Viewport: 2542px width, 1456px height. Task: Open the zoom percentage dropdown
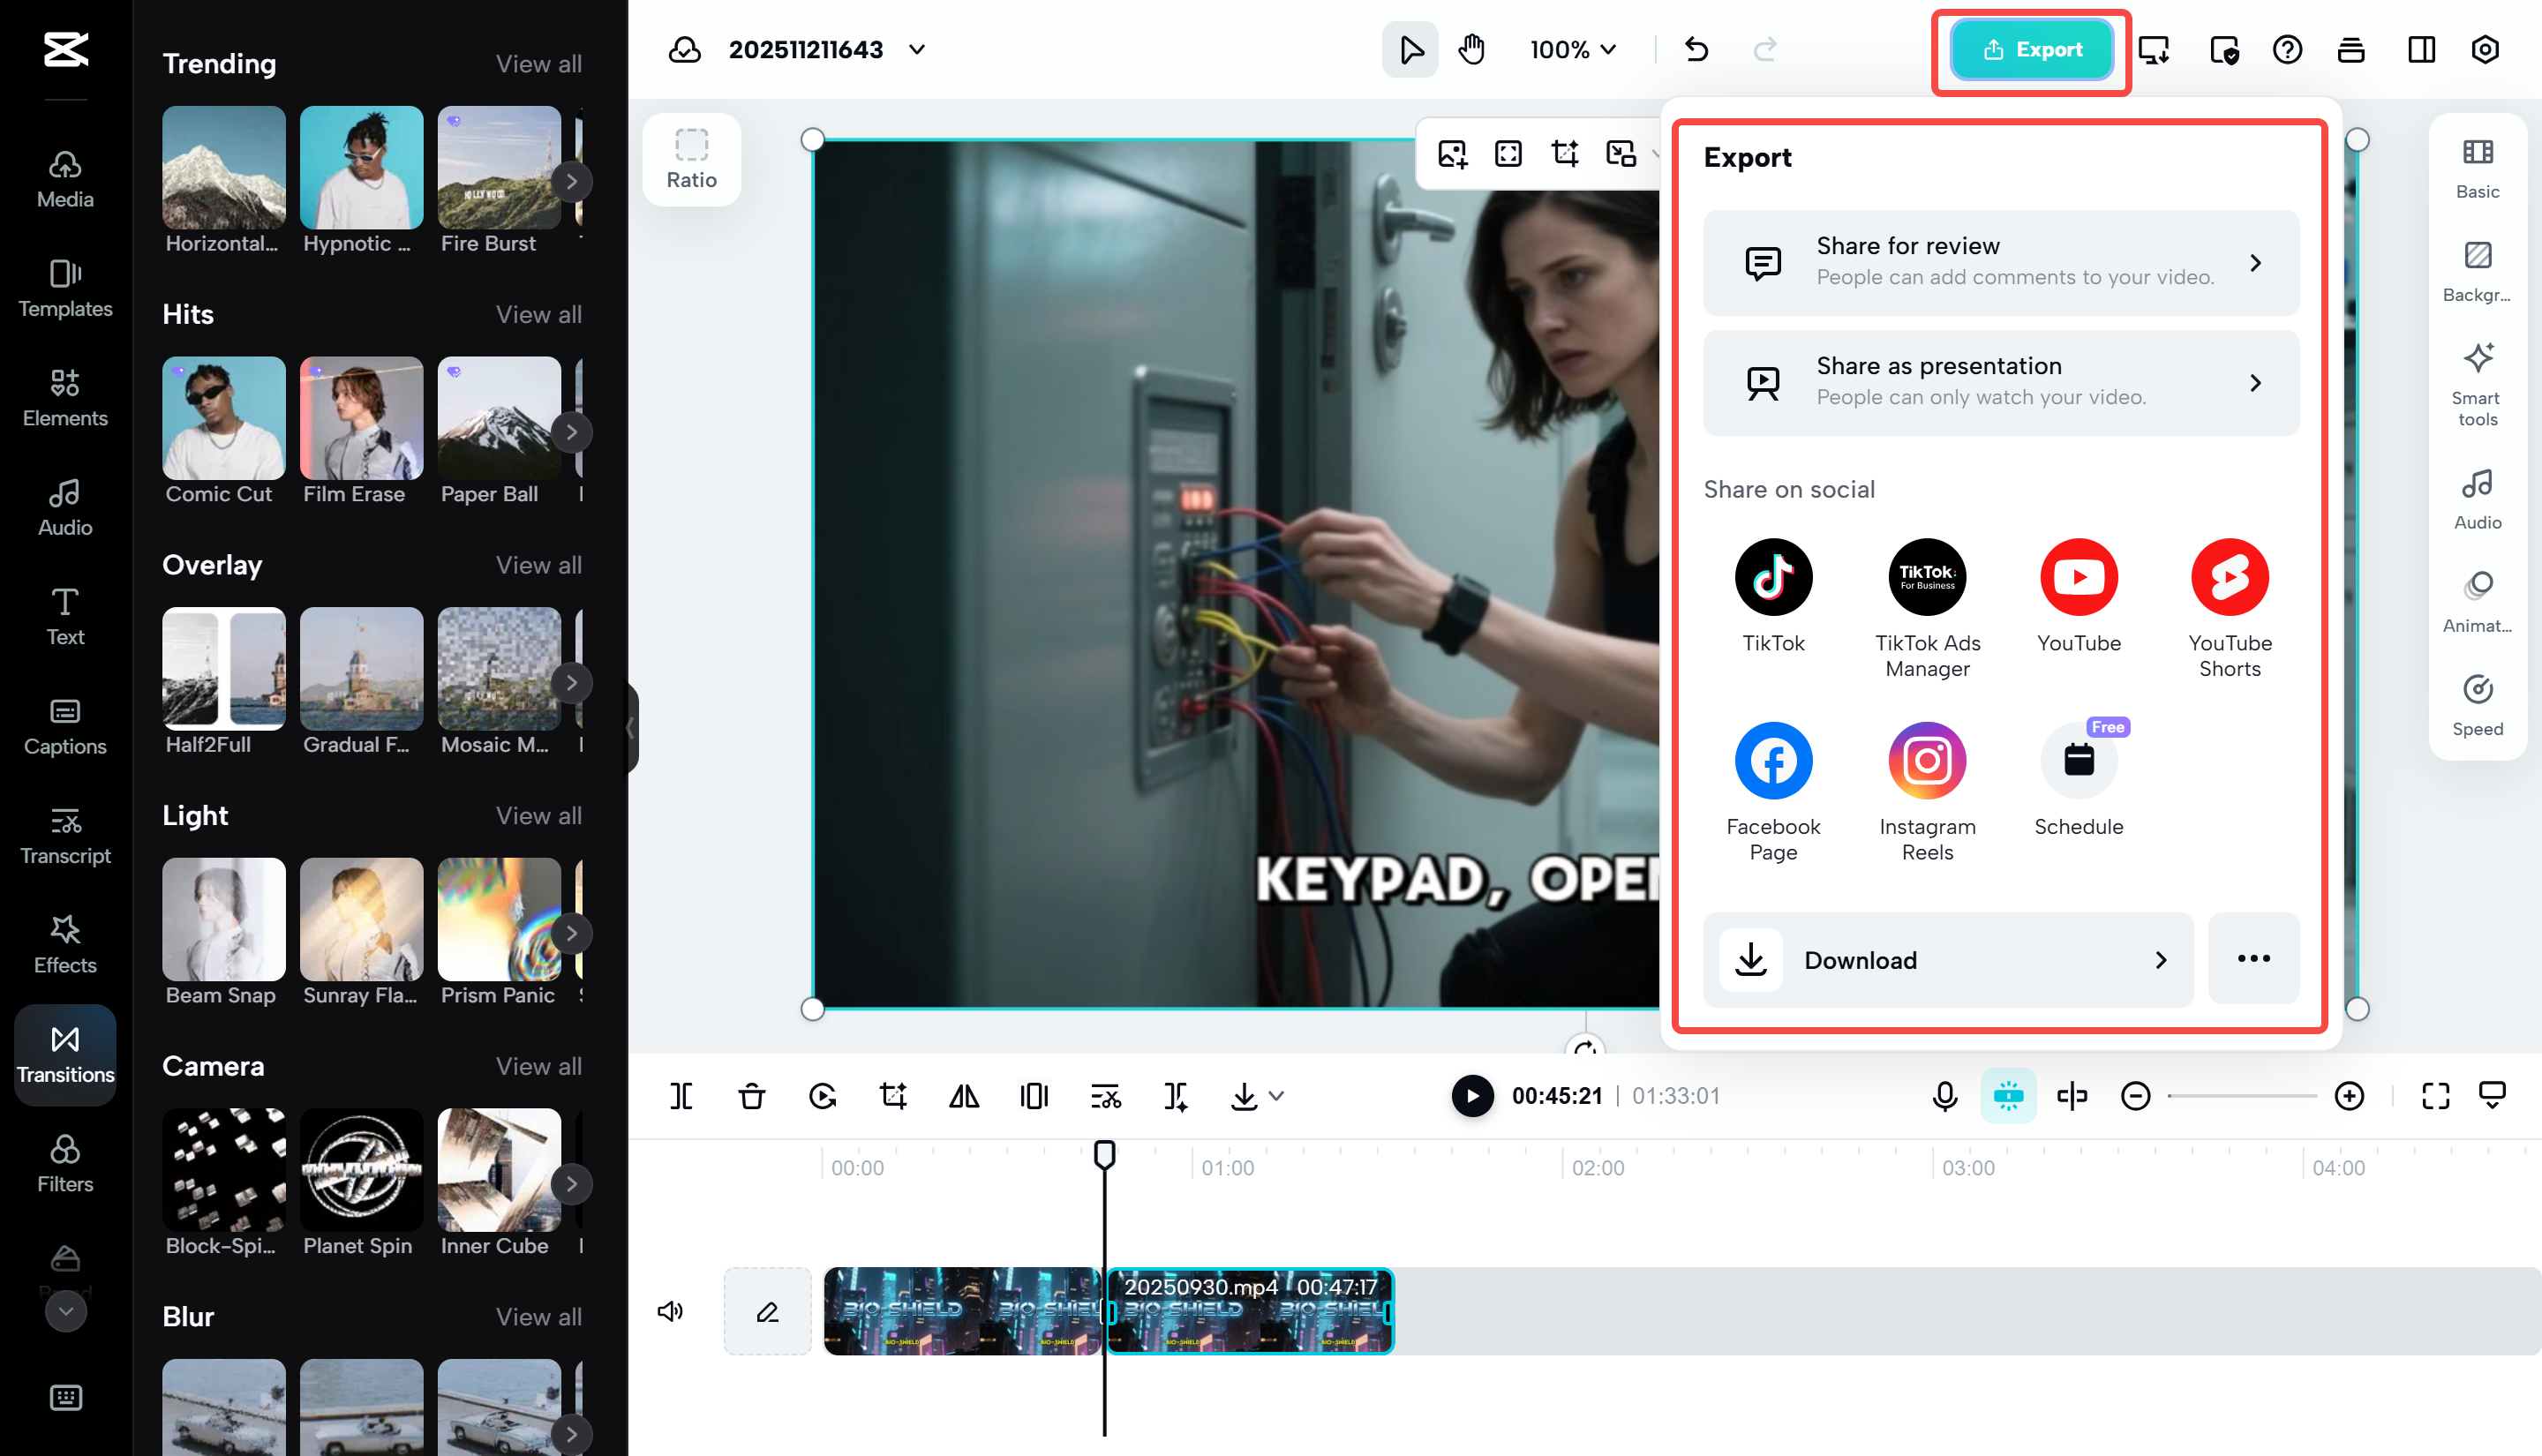click(x=1572, y=49)
